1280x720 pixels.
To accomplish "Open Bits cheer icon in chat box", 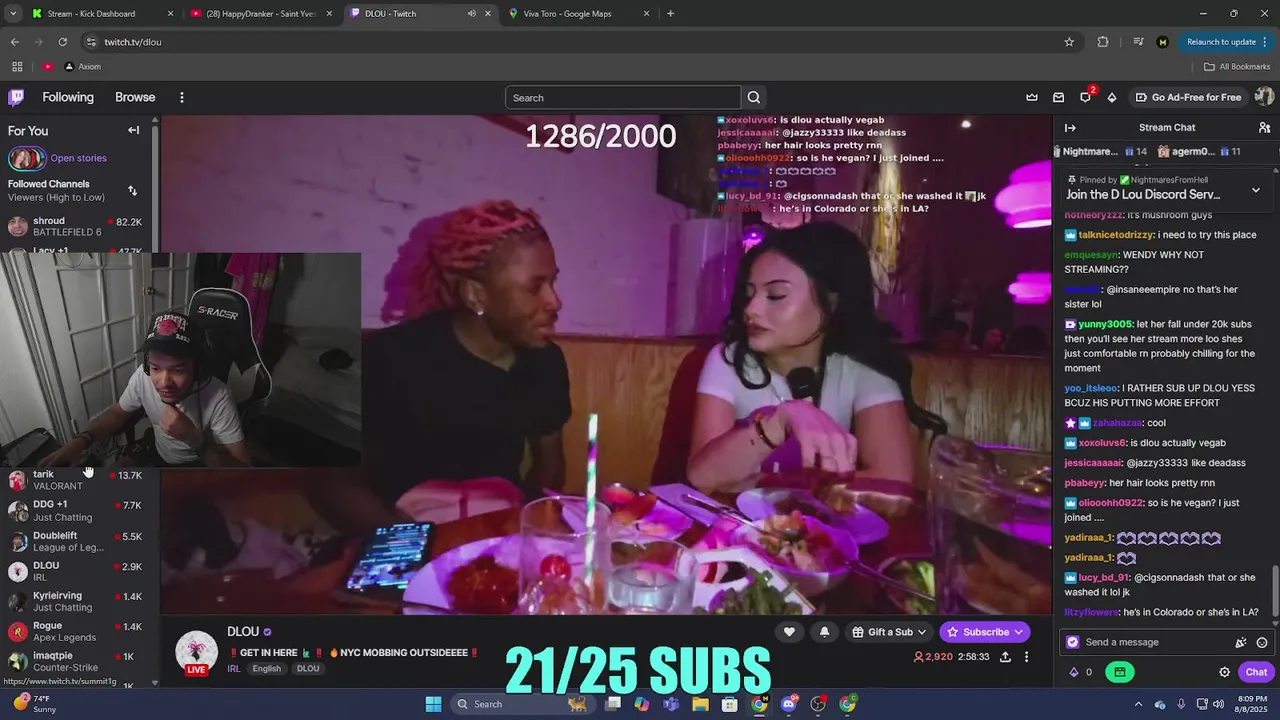I will (1241, 642).
